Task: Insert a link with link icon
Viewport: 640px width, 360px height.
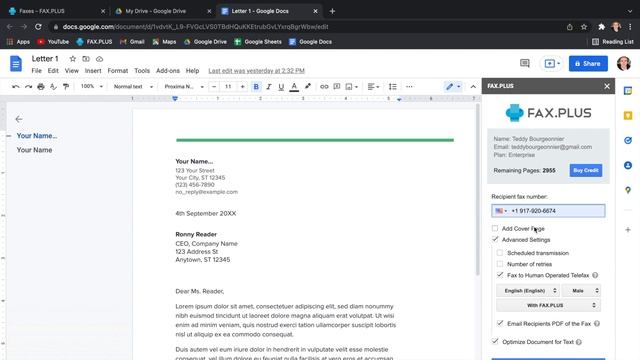Action: click(324, 87)
